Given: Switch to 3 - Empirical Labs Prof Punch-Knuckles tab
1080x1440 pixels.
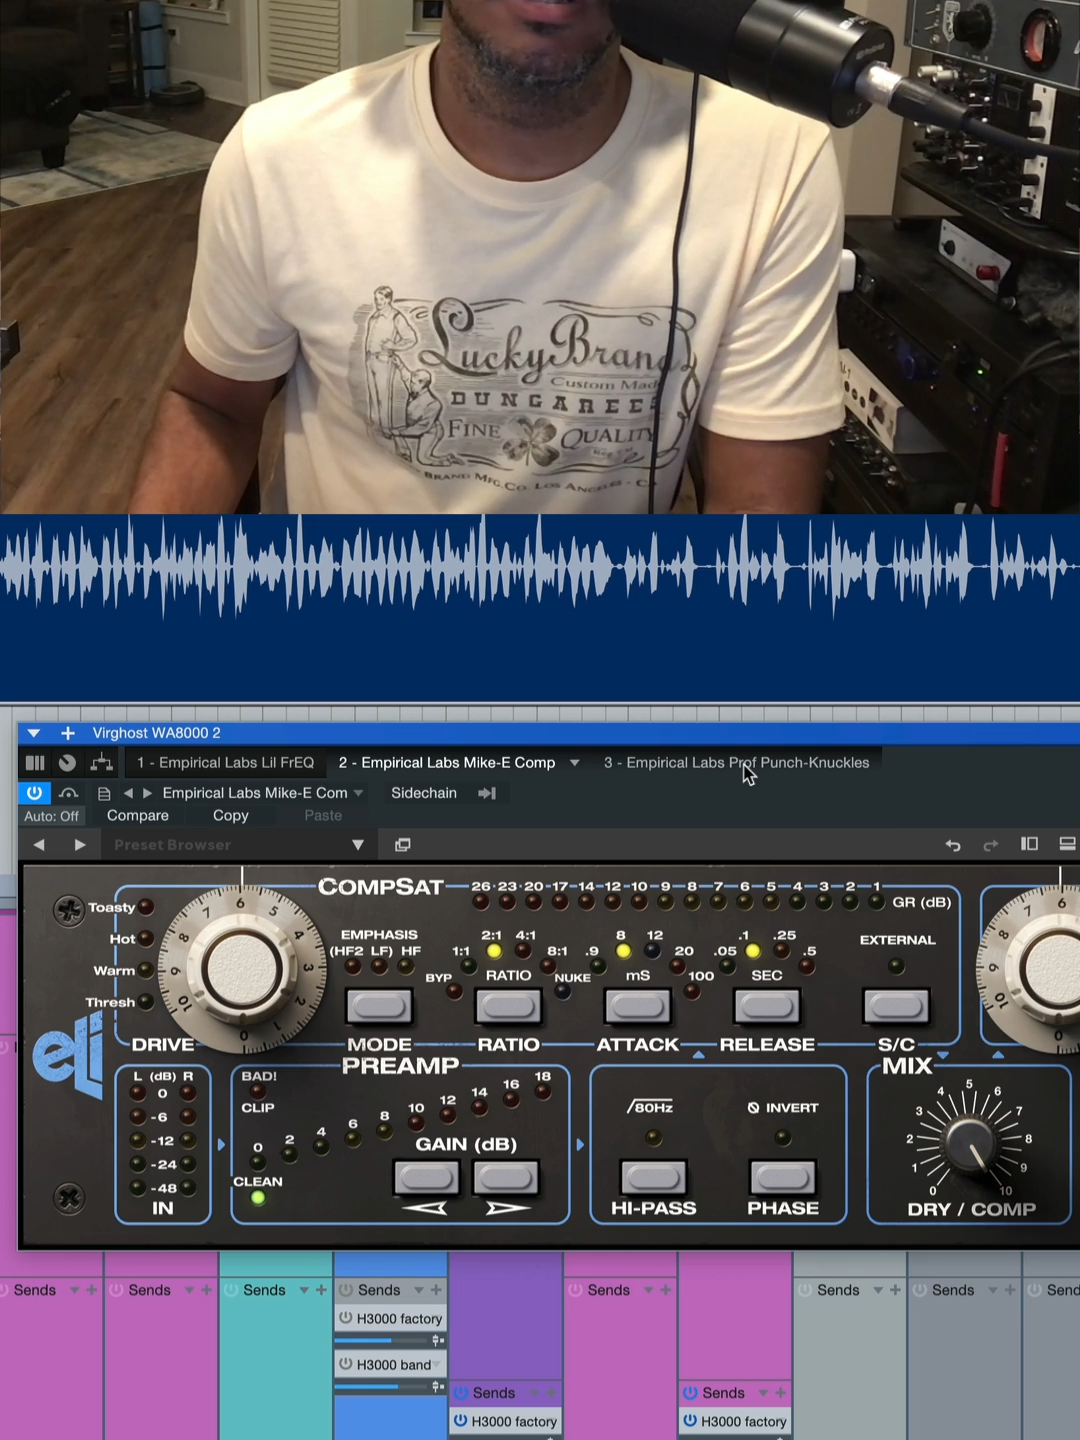Looking at the screenshot, I should (x=736, y=762).
